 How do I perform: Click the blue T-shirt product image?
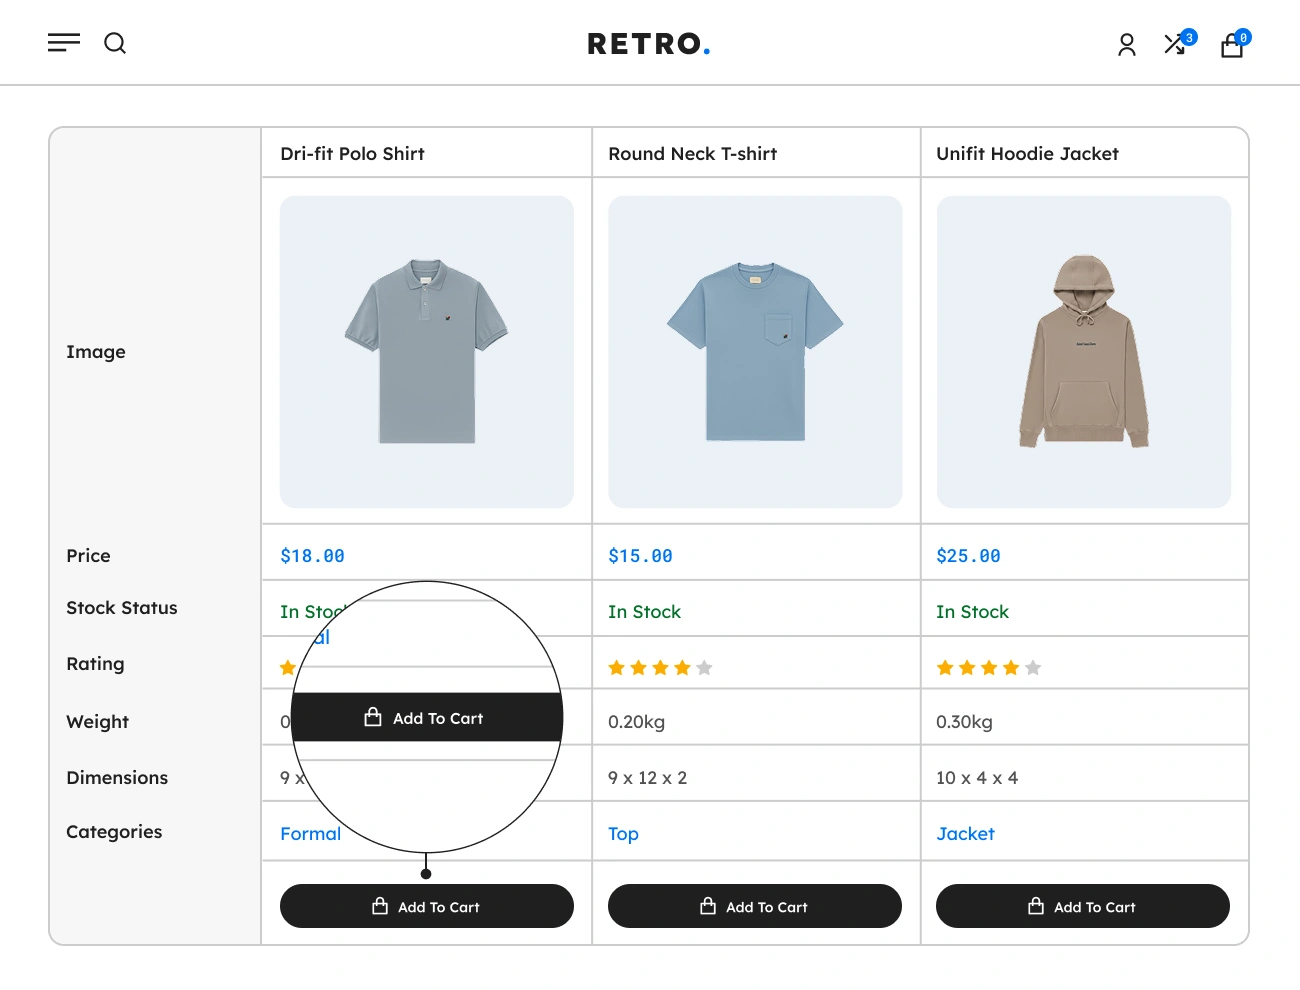[755, 352]
